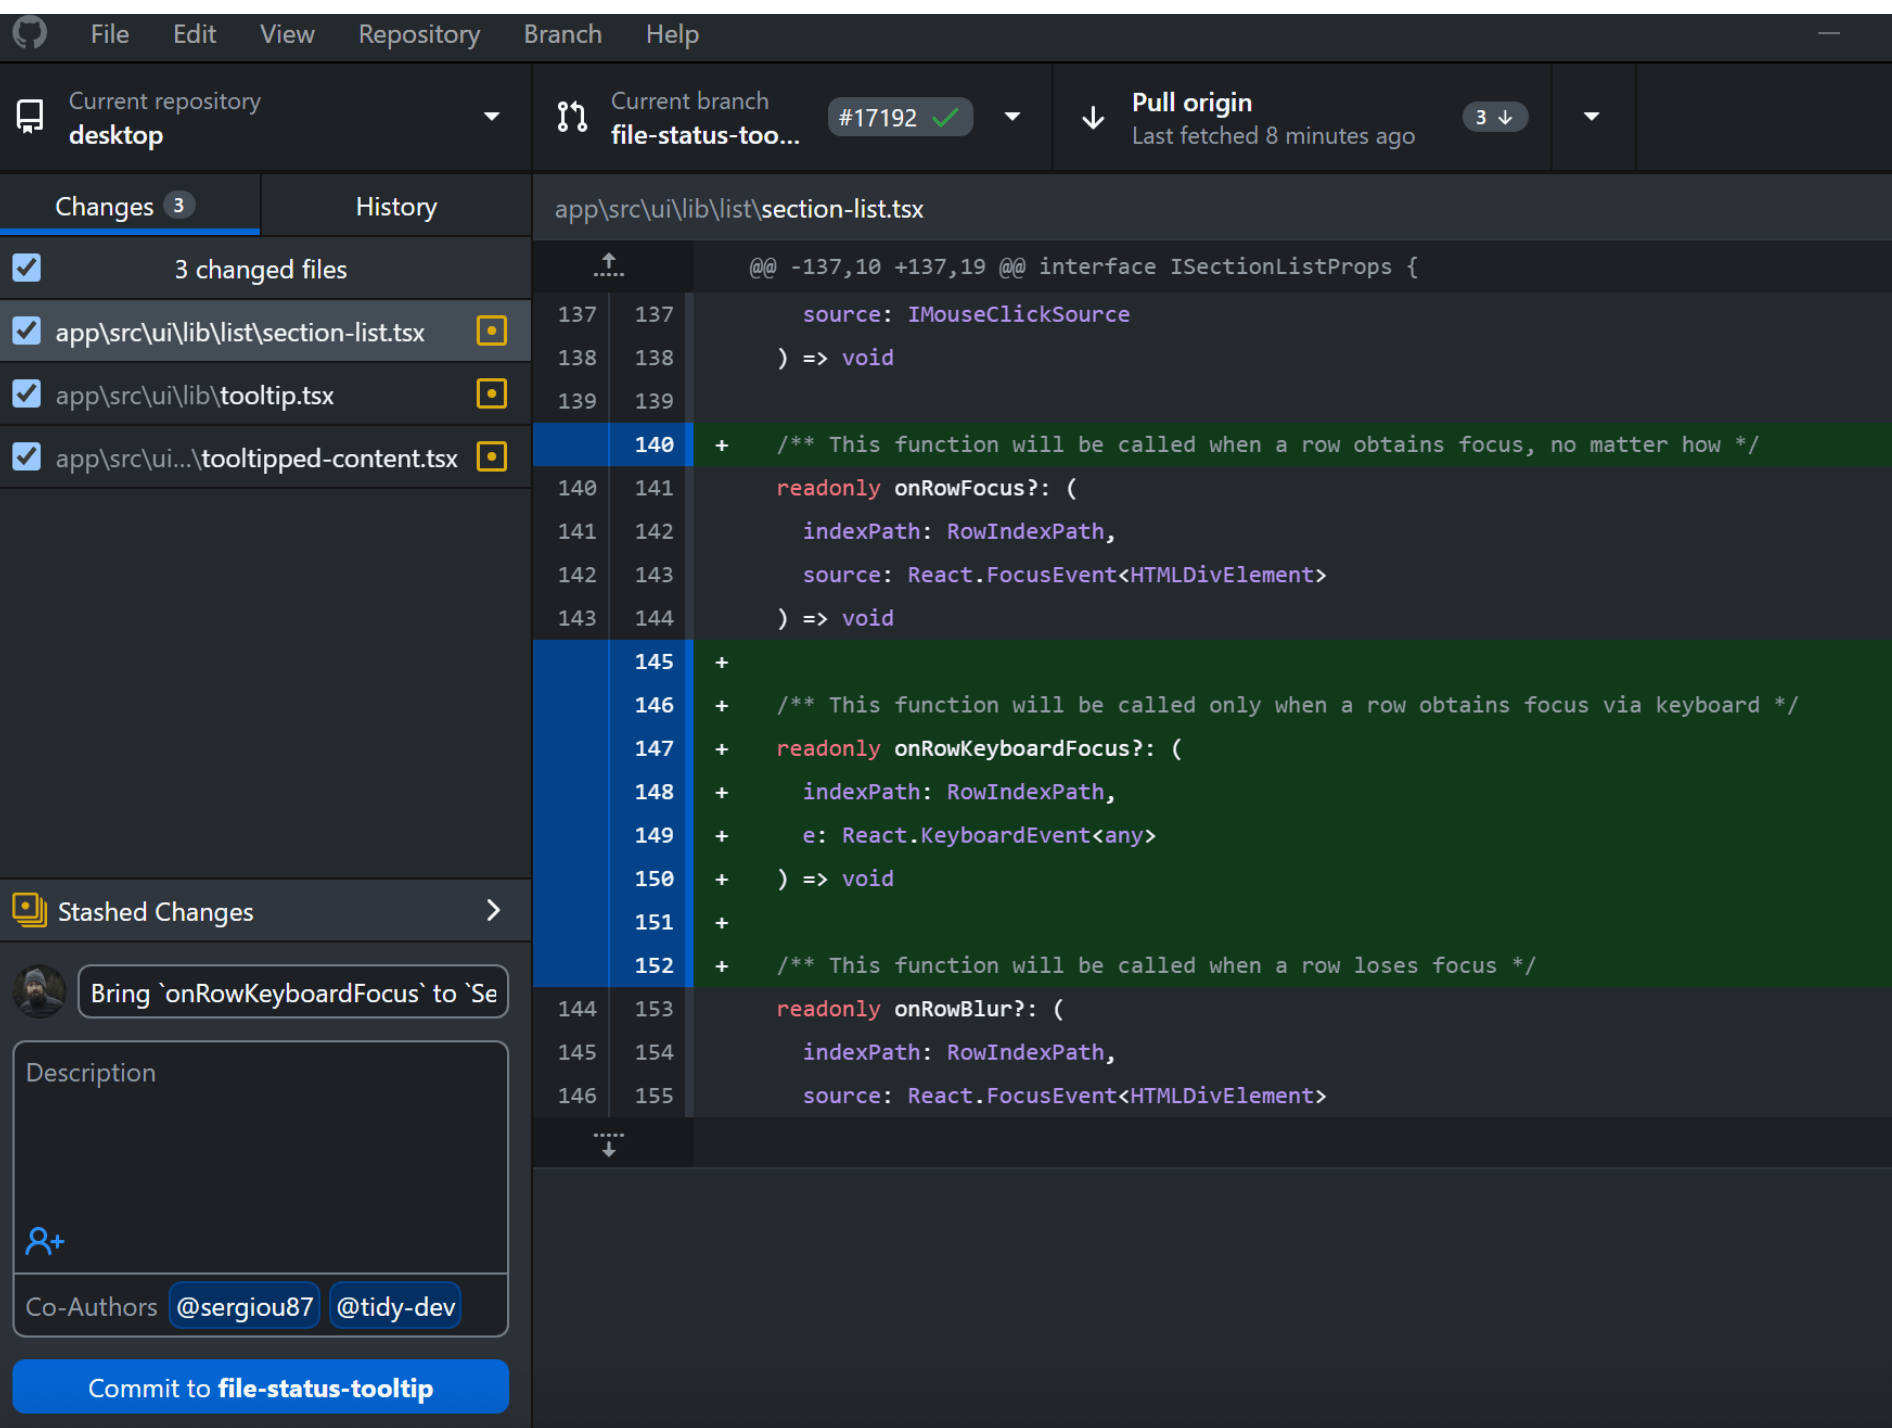1892x1428 pixels.
Task: Switch to the Changes tab
Action: coord(130,206)
